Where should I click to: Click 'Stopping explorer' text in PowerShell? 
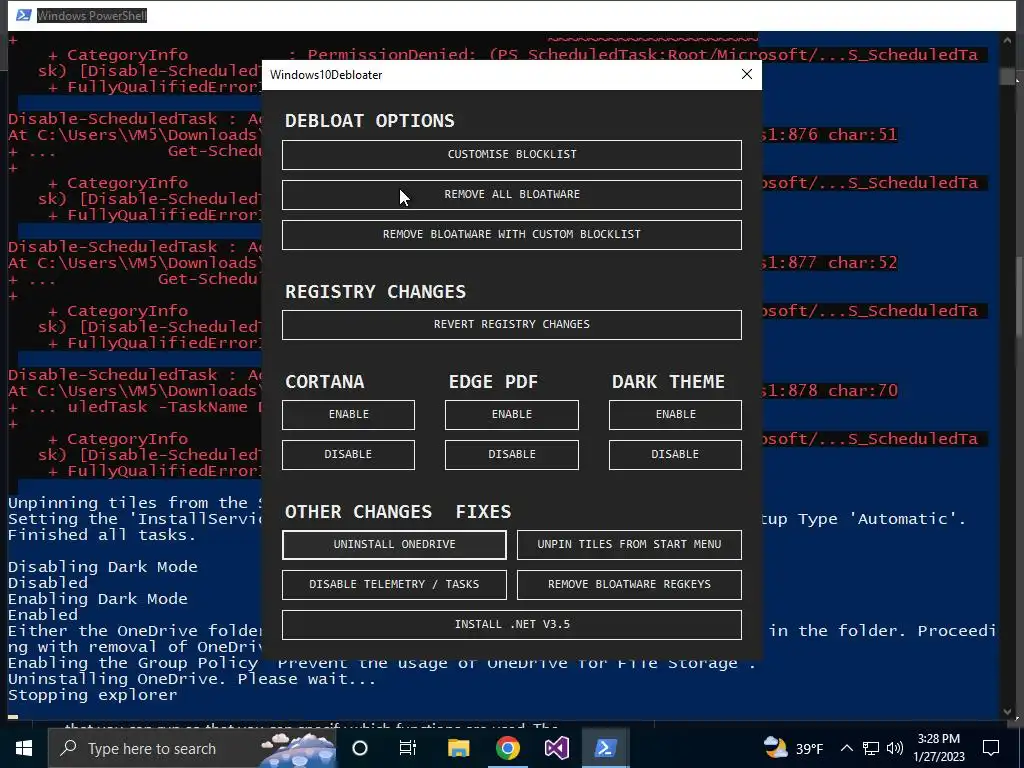pos(93,695)
